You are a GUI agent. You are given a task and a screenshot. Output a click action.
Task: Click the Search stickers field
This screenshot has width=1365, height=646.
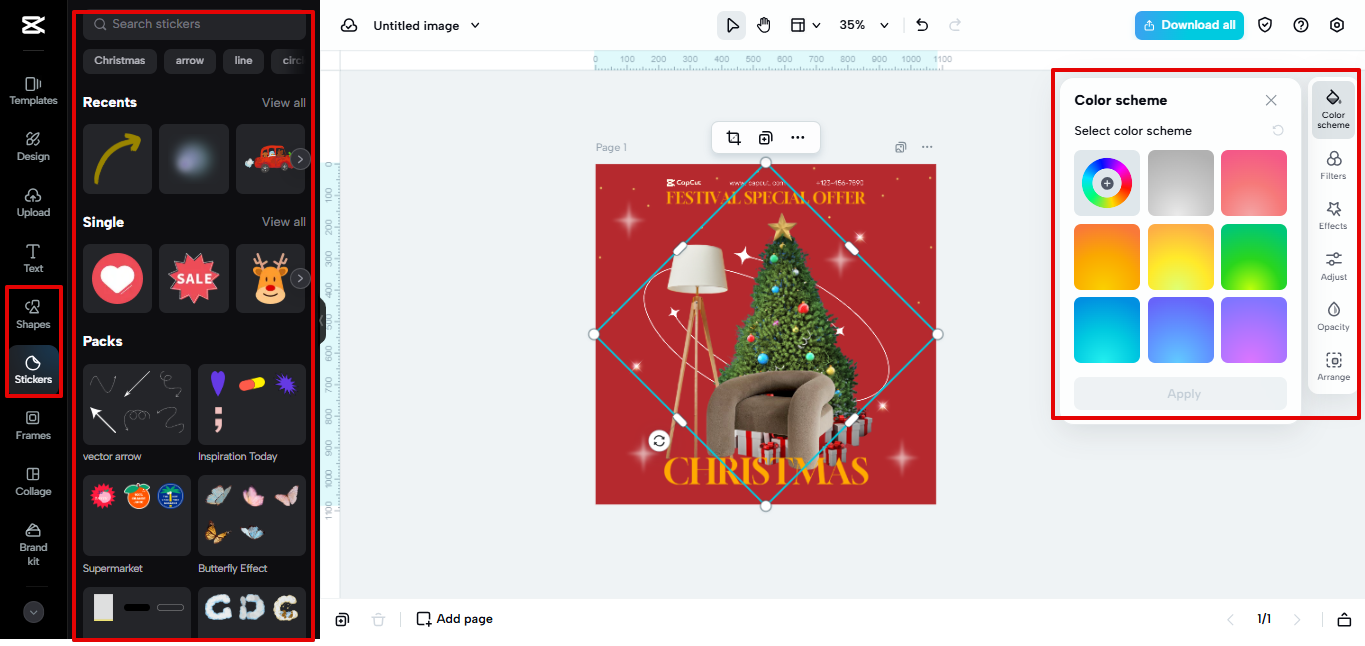(x=194, y=24)
